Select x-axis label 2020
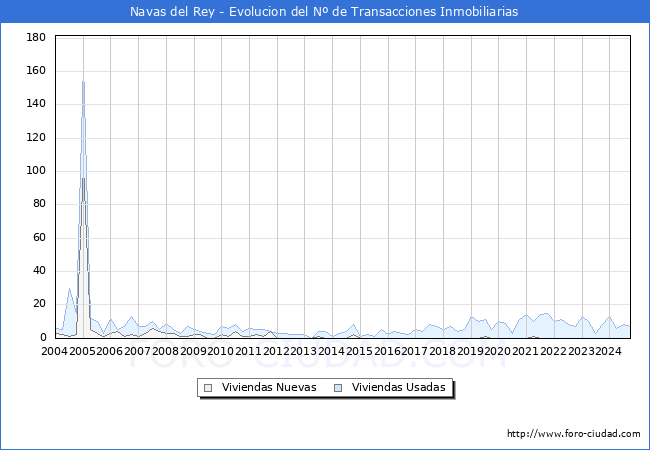The image size is (650, 450). pos(498,351)
